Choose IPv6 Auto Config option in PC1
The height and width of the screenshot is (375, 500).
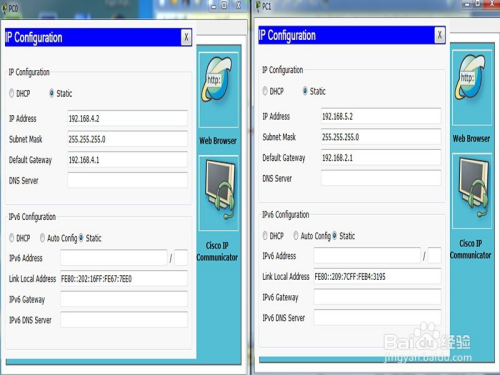coord(296,236)
